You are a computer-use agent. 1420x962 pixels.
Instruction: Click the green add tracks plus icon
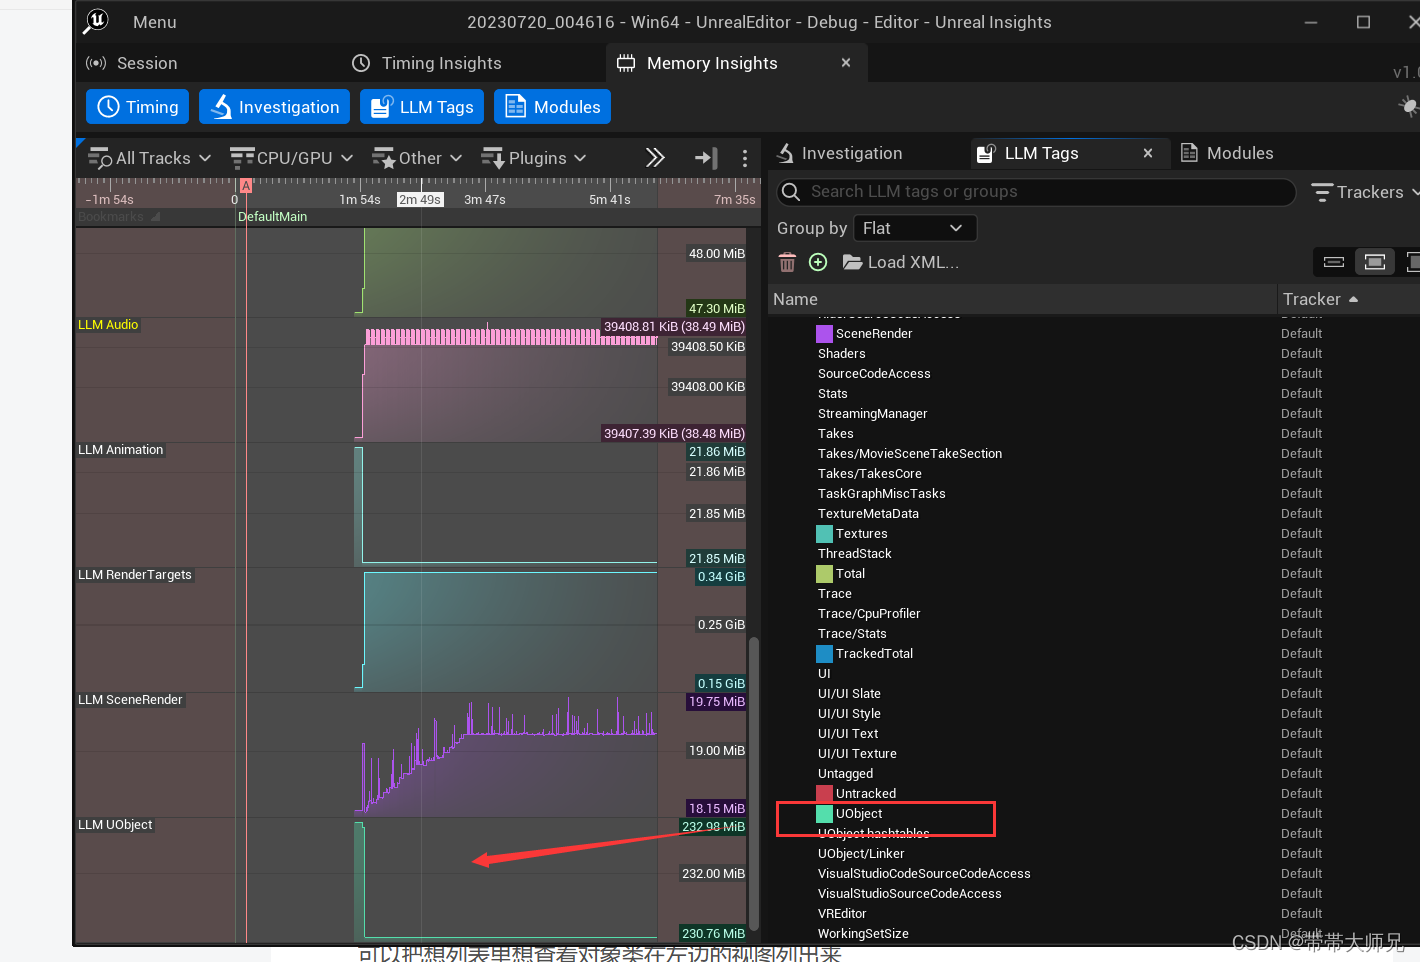(x=818, y=262)
